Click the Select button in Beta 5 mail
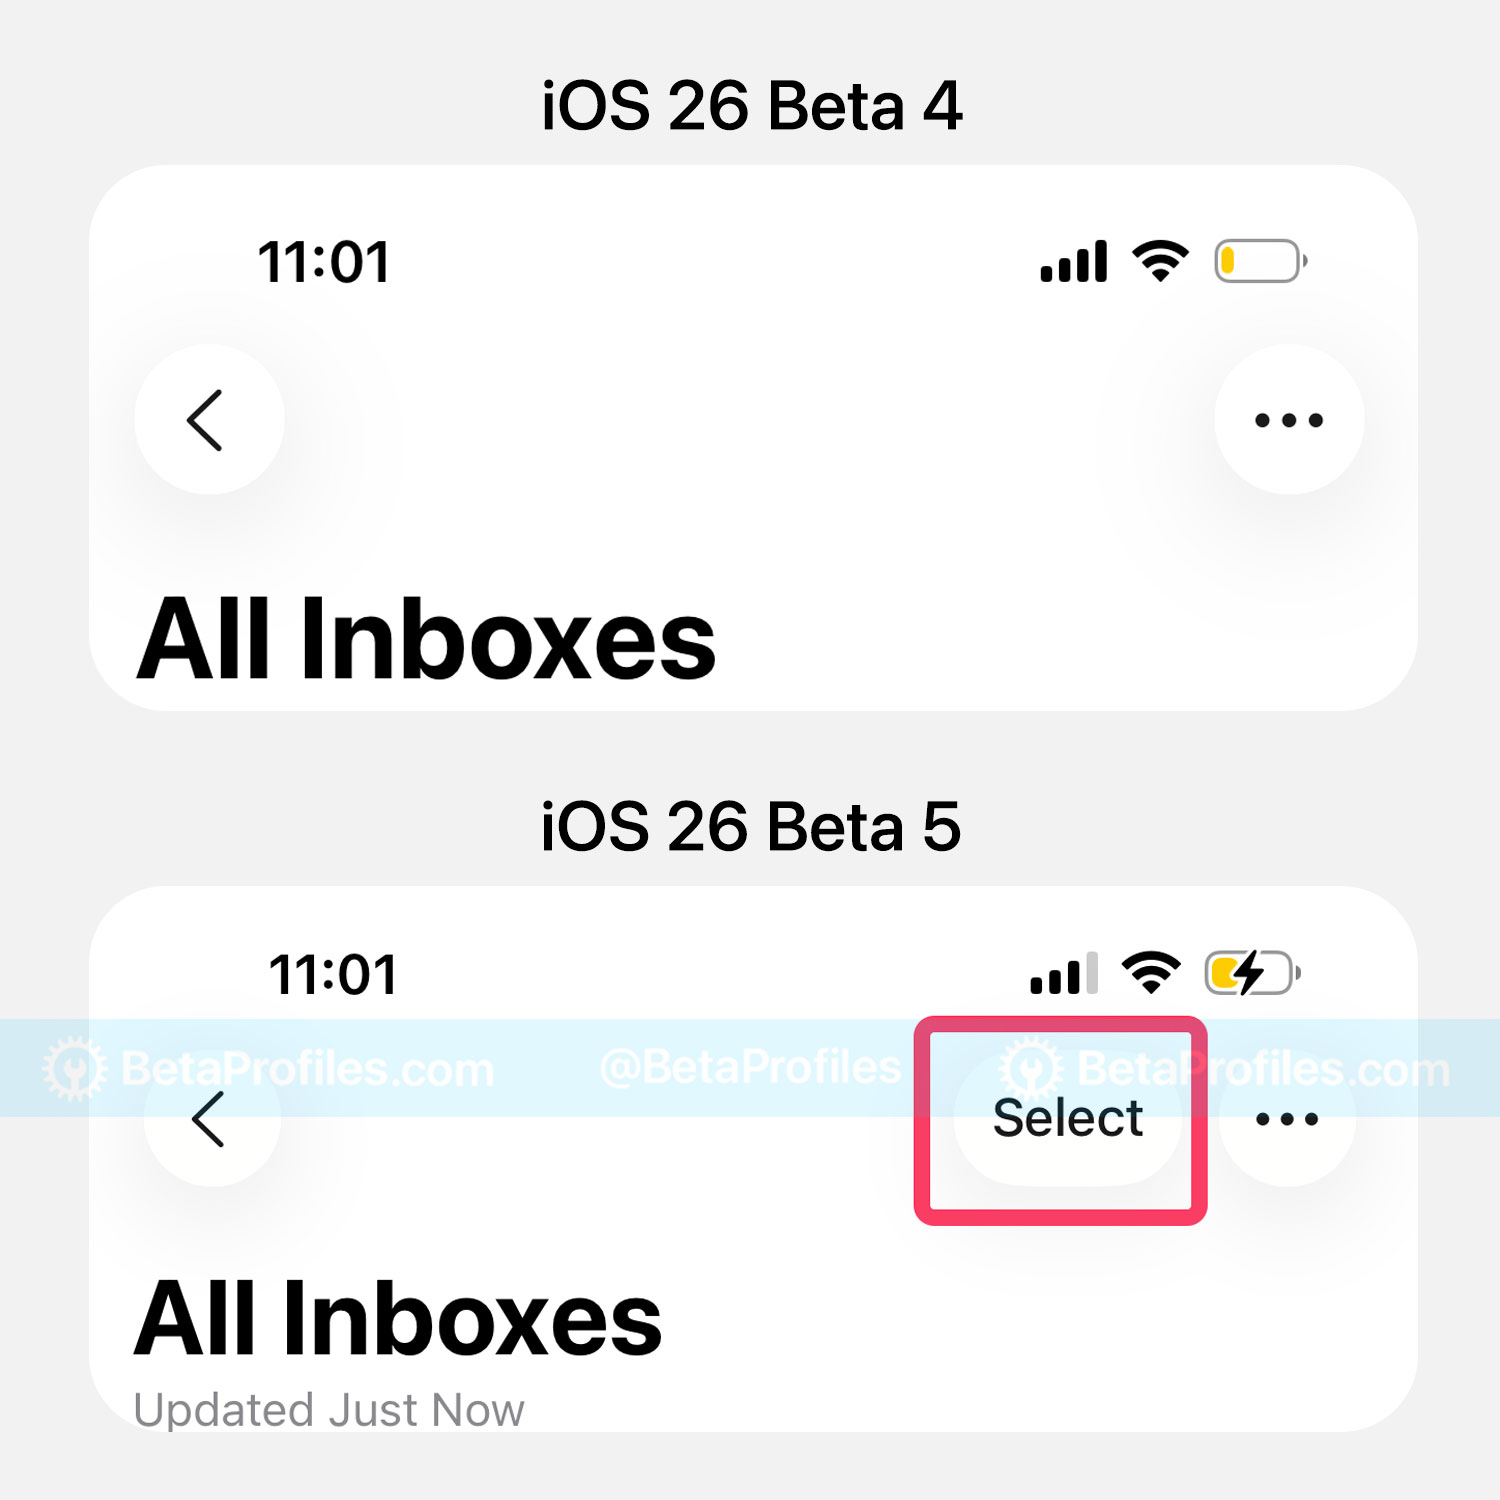Image resolution: width=1500 pixels, height=1500 pixels. coord(1067,1118)
